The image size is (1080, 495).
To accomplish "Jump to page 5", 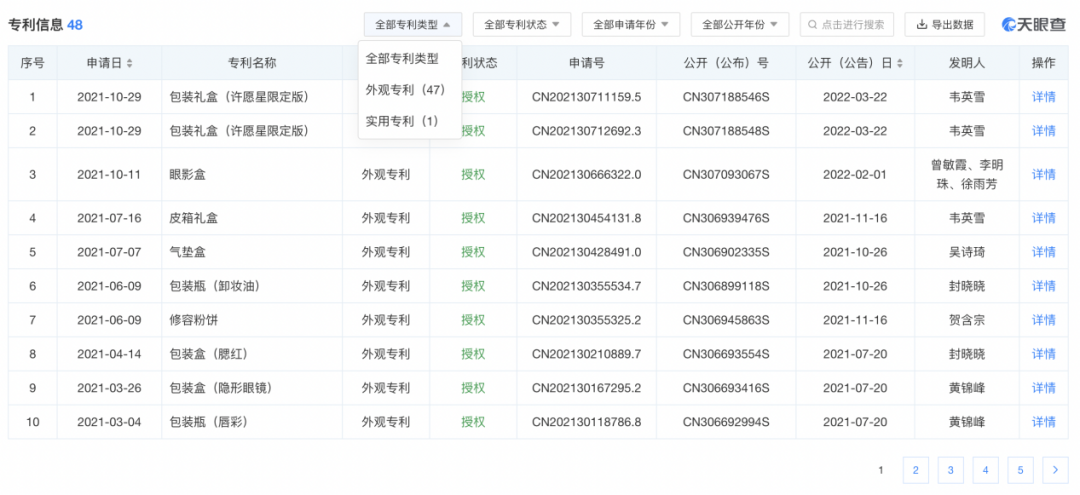I will click(x=1020, y=469).
